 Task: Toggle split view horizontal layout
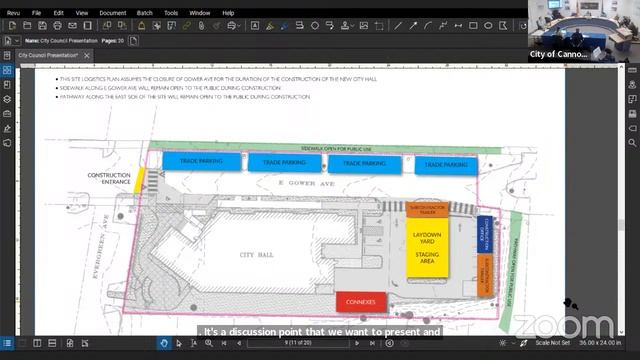pyautogui.click(x=52, y=343)
